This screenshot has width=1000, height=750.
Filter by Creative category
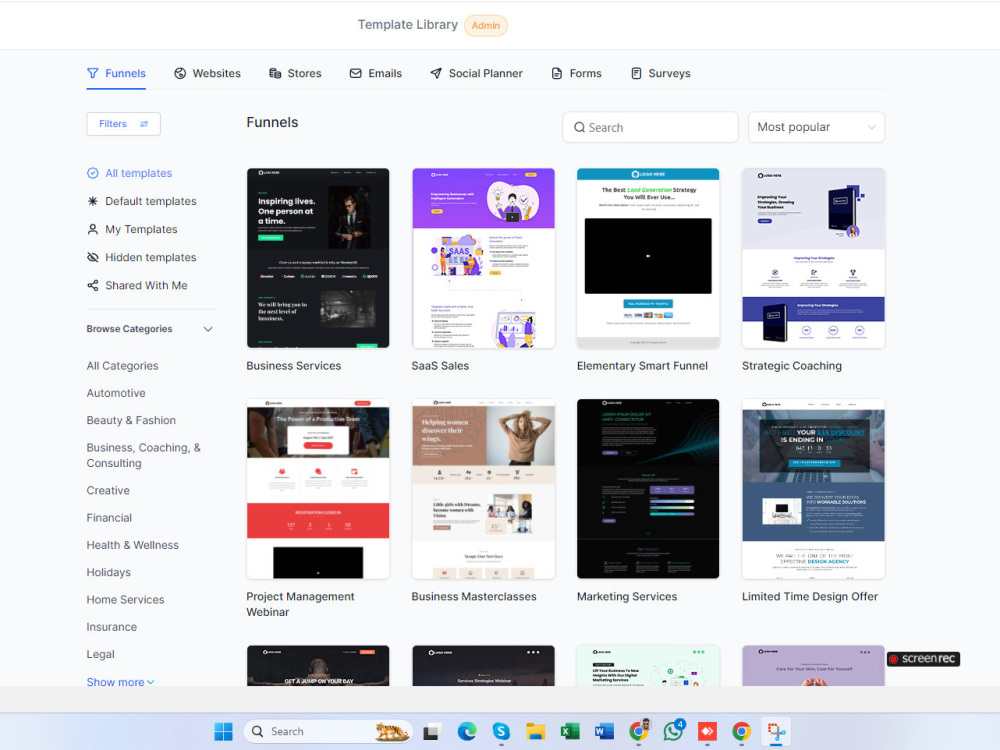(x=108, y=491)
